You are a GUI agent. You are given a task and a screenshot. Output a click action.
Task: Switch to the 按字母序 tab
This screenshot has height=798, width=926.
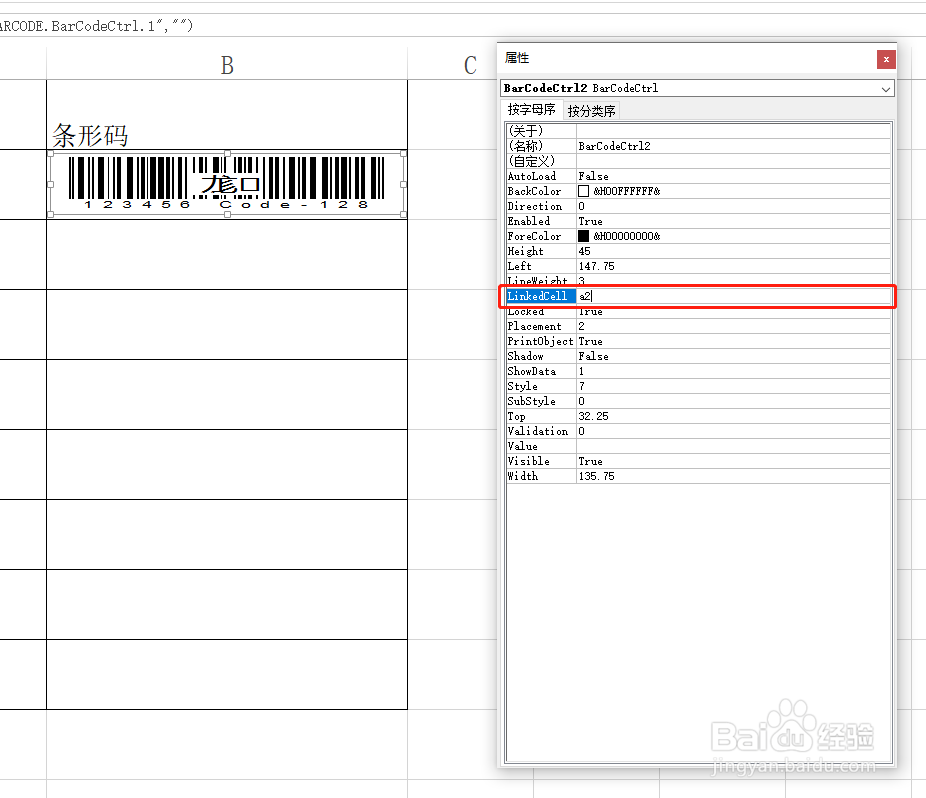(x=531, y=110)
